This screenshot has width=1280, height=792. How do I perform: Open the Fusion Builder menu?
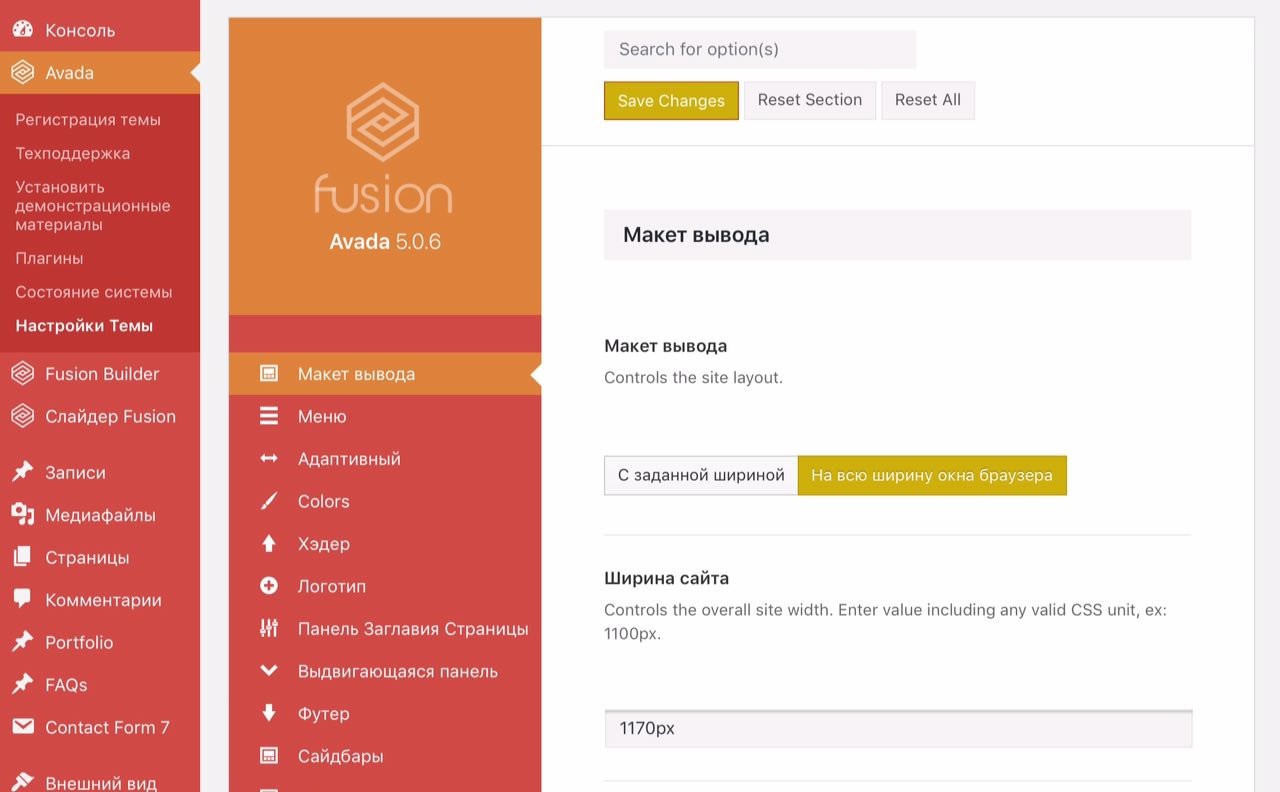tap(100, 374)
